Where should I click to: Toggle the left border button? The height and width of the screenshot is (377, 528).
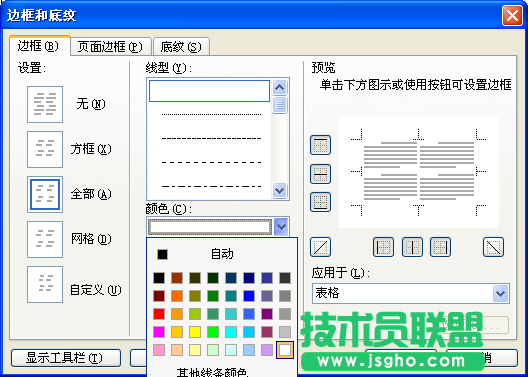coord(383,247)
